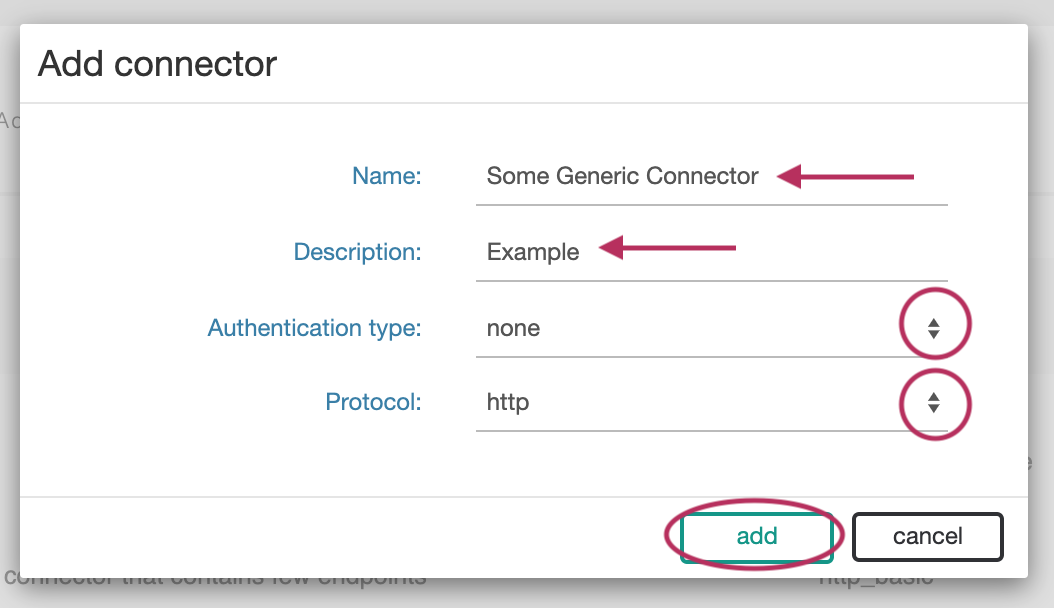This screenshot has height=608, width=1054.
Task: Click the add button
Action: point(756,536)
